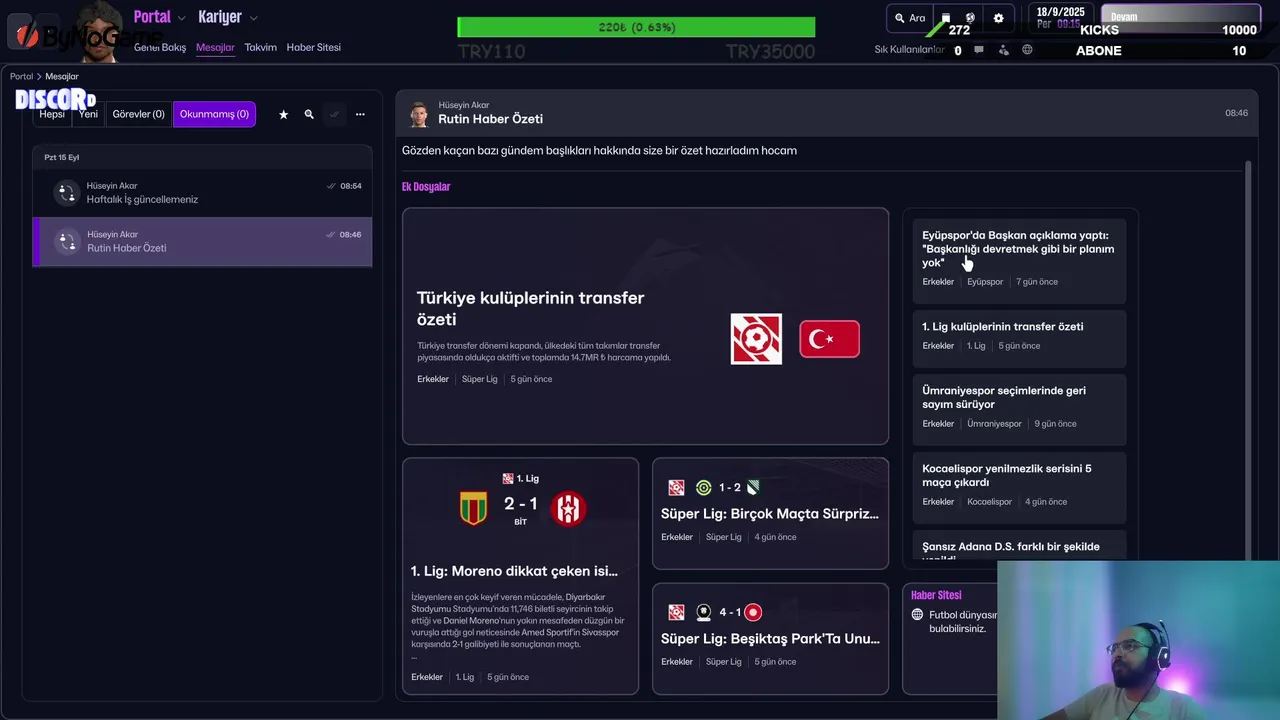Click the green circular team badge left of 1 - 2
The image size is (1280, 720).
pyautogui.click(x=703, y=487)
